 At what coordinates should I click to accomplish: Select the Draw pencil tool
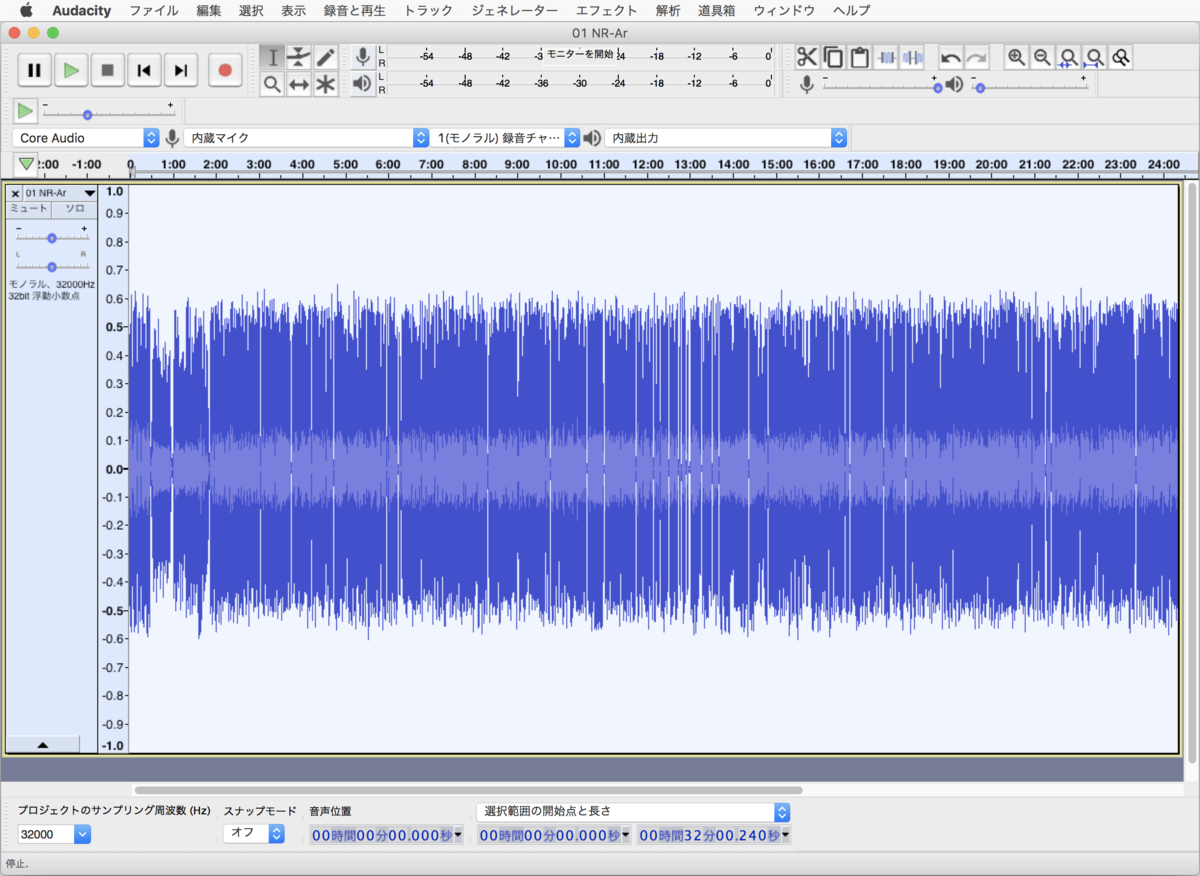325,58
